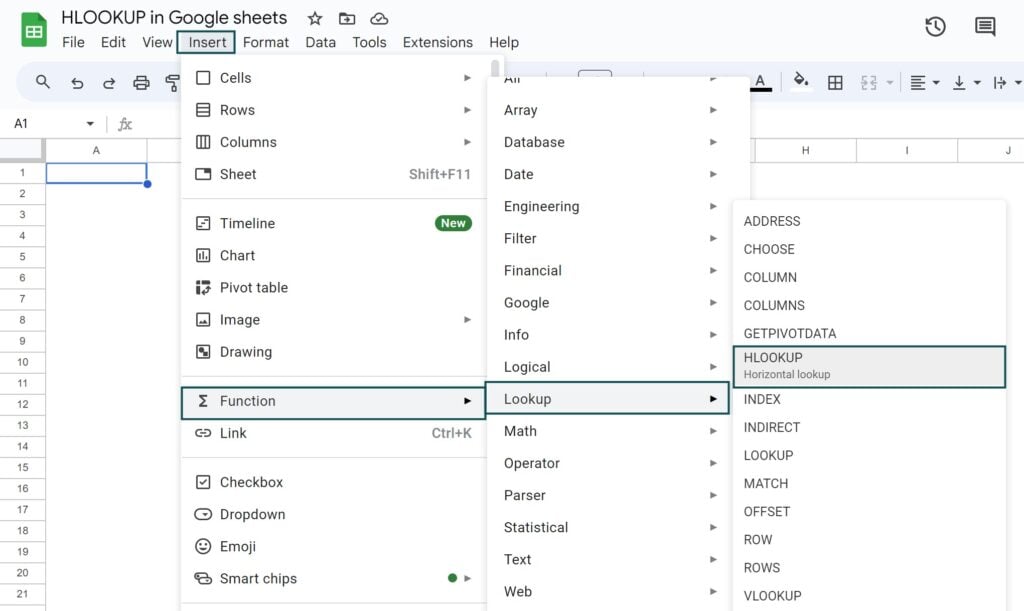
Task: Insert a Dropdown from the menu
Action: click(x=333, y=514)
